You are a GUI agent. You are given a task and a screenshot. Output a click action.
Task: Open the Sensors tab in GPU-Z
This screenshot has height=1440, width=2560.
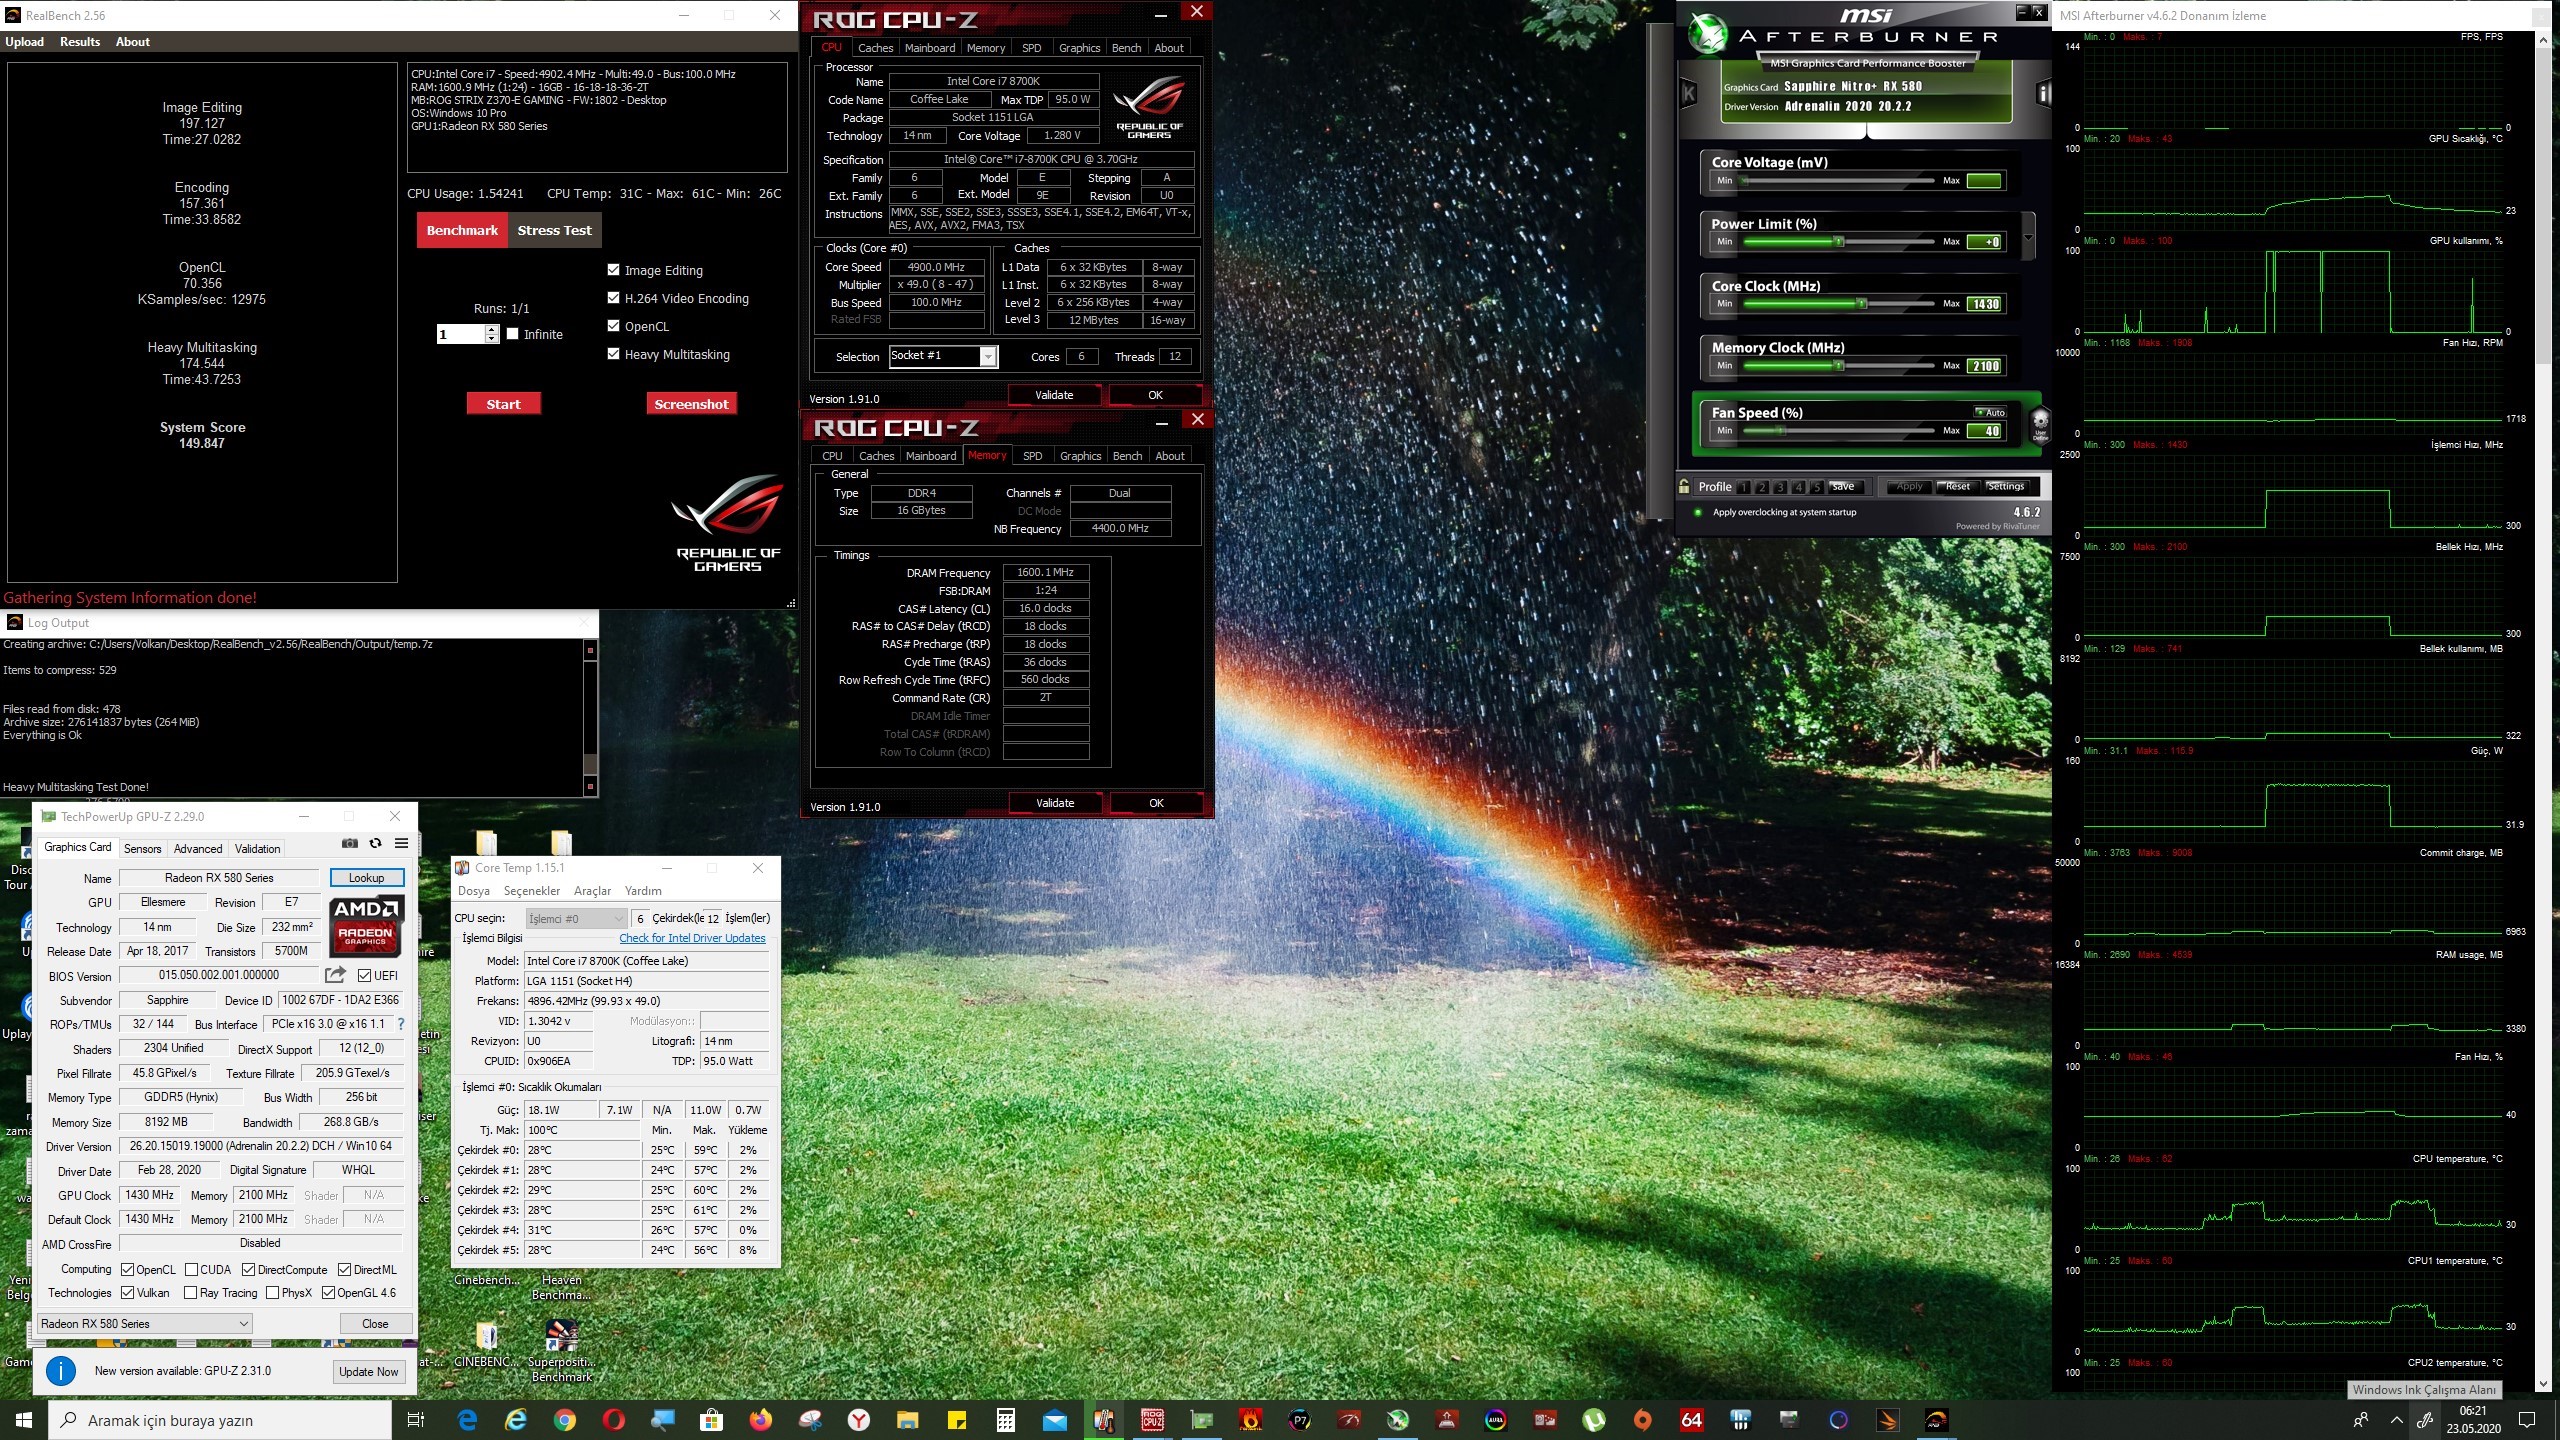[142, 848]
